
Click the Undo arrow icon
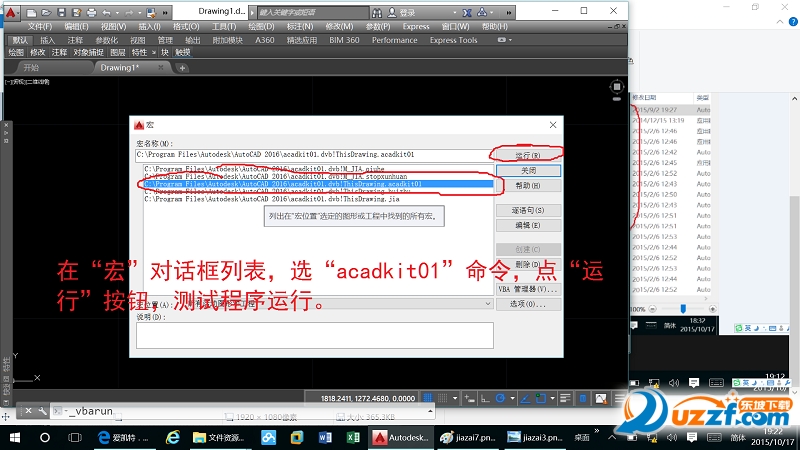click(x=107, y=12)
